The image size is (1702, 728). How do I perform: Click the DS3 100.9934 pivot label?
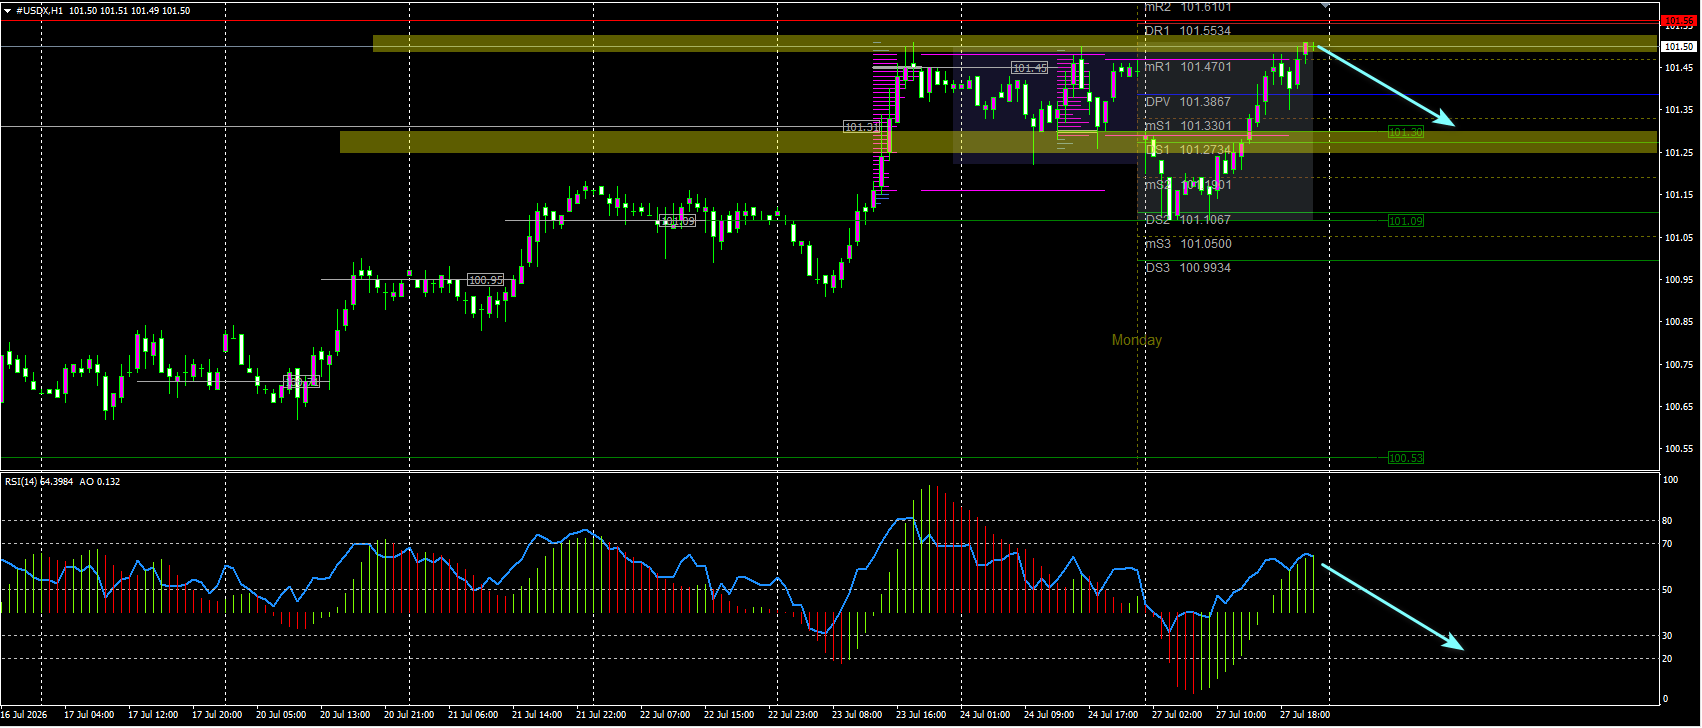1188,268
